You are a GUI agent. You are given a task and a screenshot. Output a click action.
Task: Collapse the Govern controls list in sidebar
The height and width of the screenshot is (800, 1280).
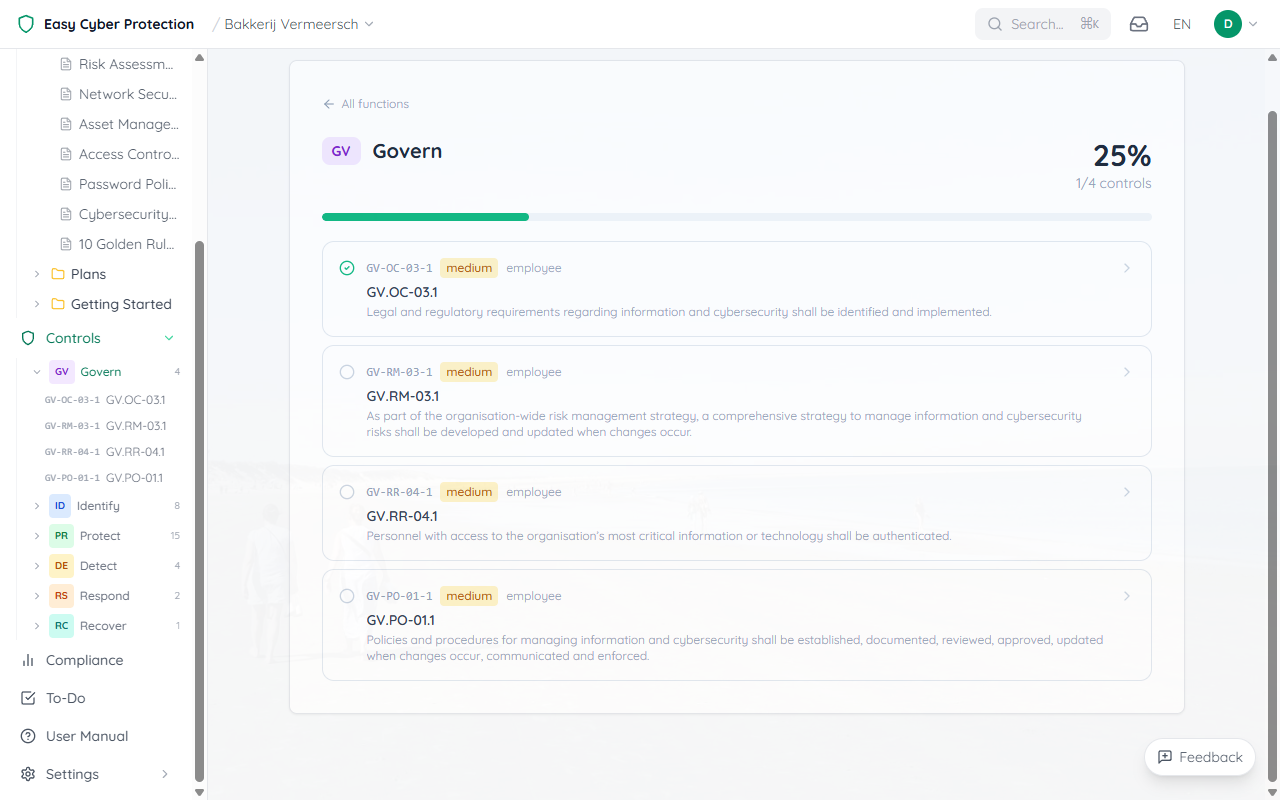tap(37, 371)
